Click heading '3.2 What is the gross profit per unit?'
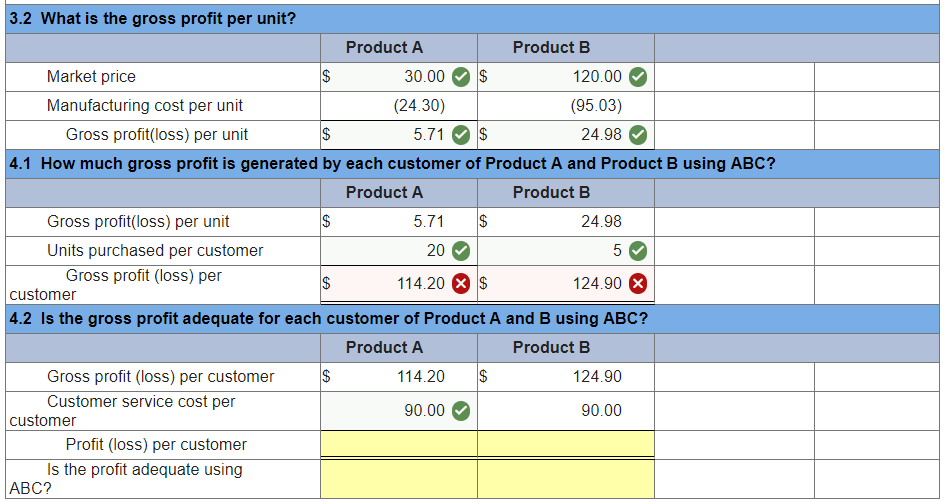 click(154, 19)
